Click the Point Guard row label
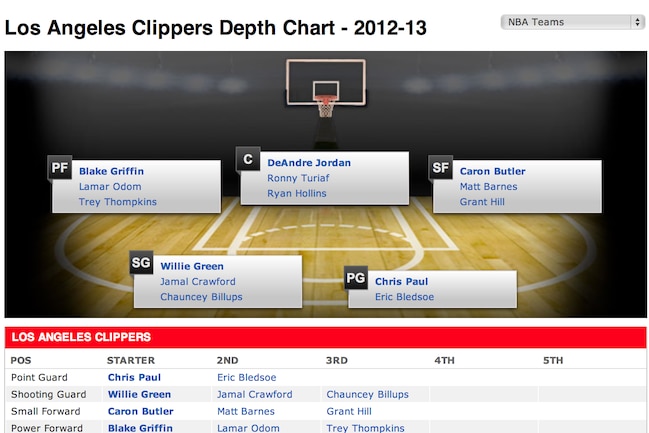The height and width of the screenshot is (433, 649). tap(39, 378)
